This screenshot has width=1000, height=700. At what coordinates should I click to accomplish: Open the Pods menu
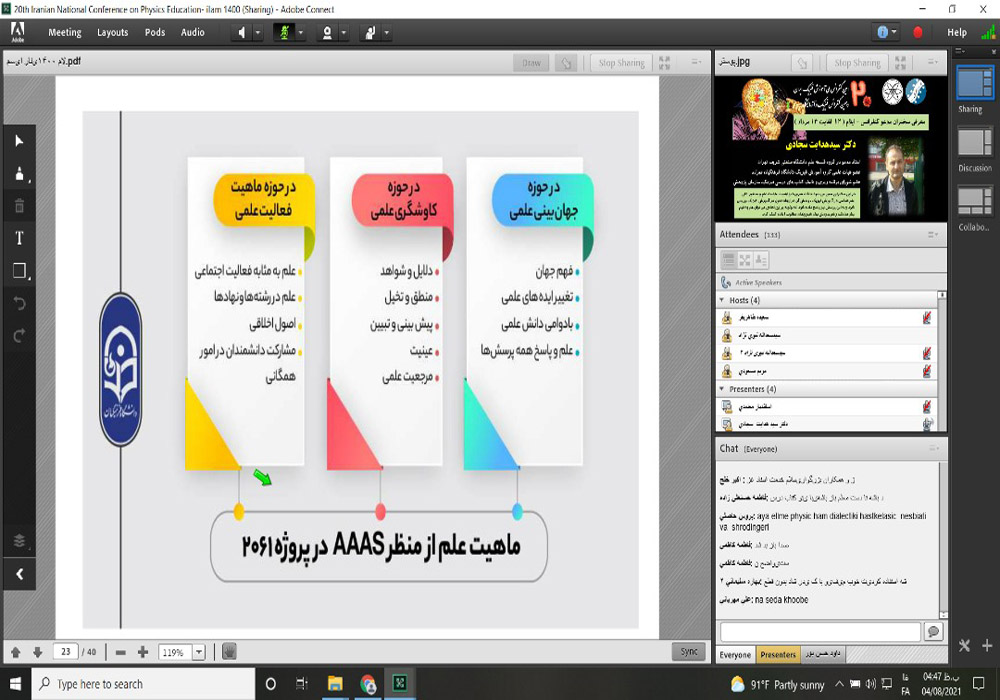[x=155, y=32]
